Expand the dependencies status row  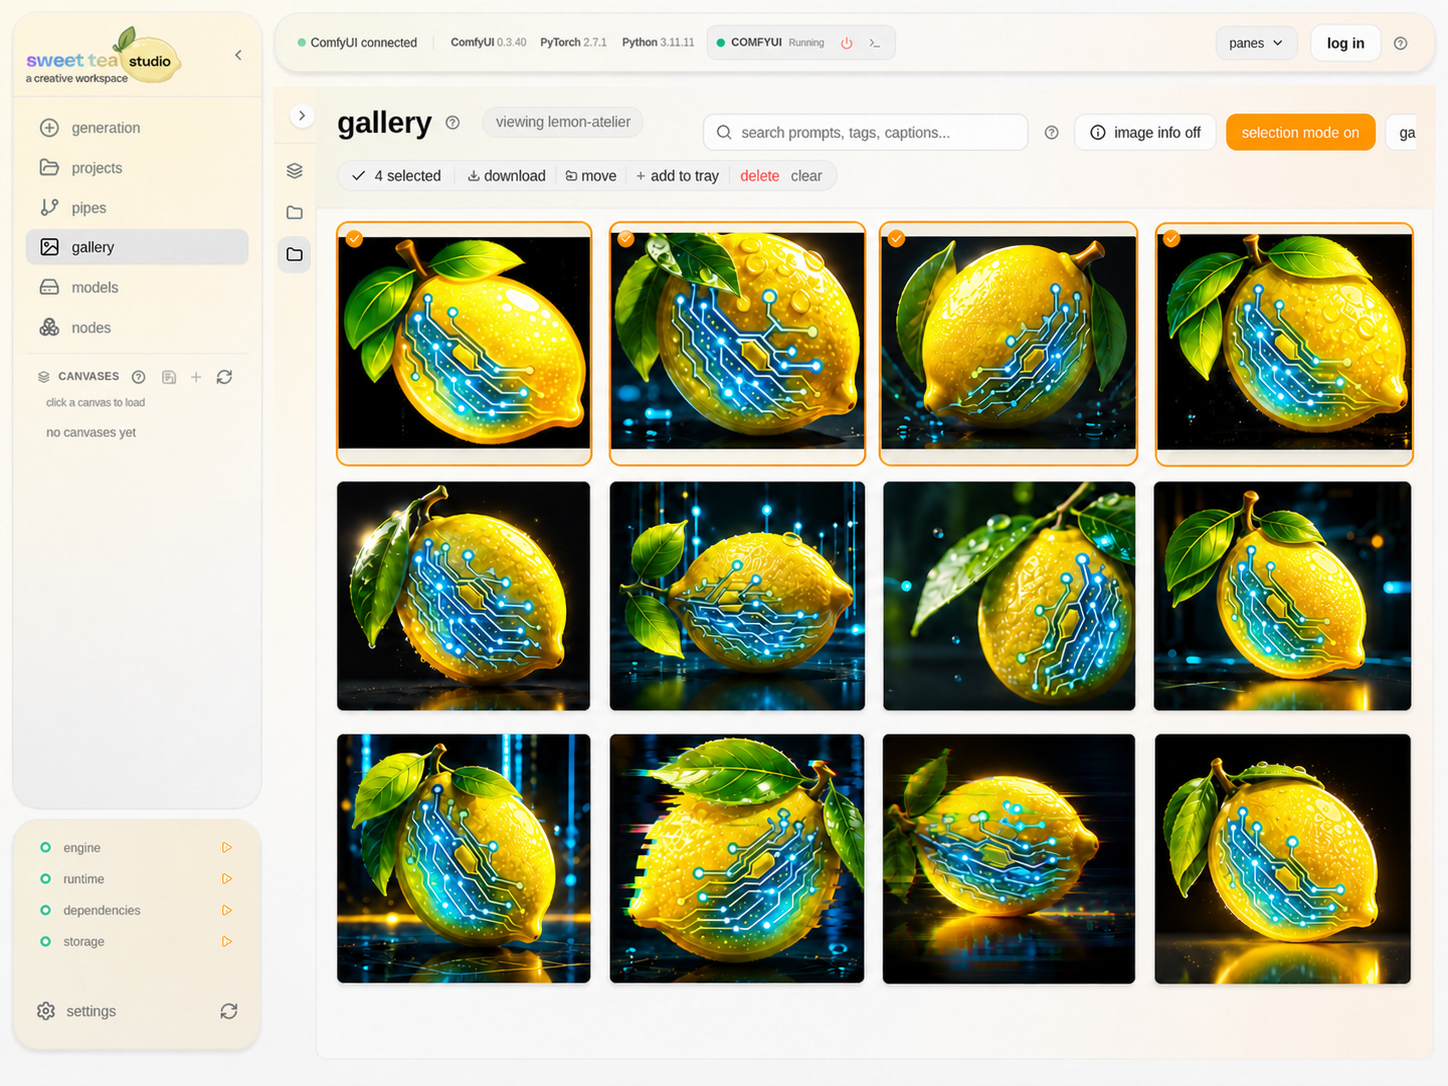(227, 910)
